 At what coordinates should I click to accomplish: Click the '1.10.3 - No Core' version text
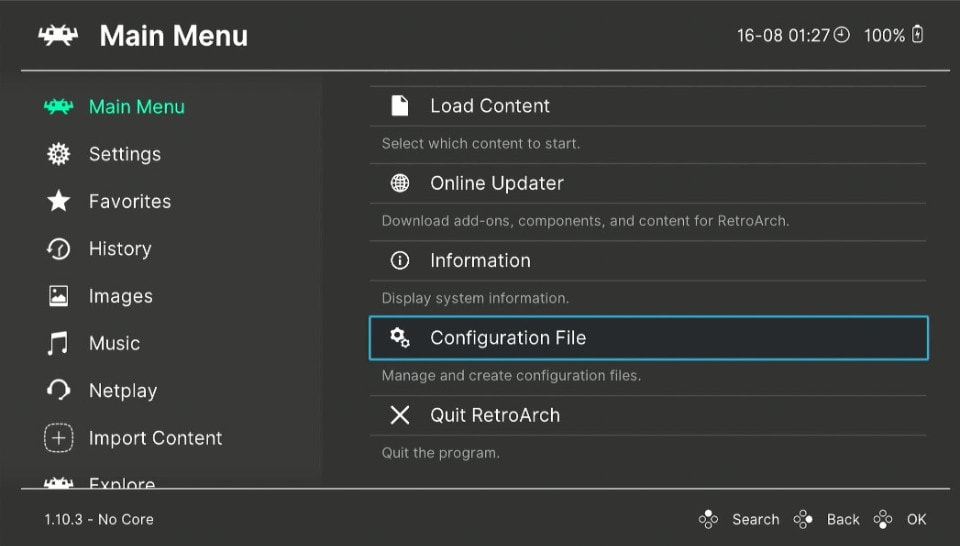tap(99, 519)
